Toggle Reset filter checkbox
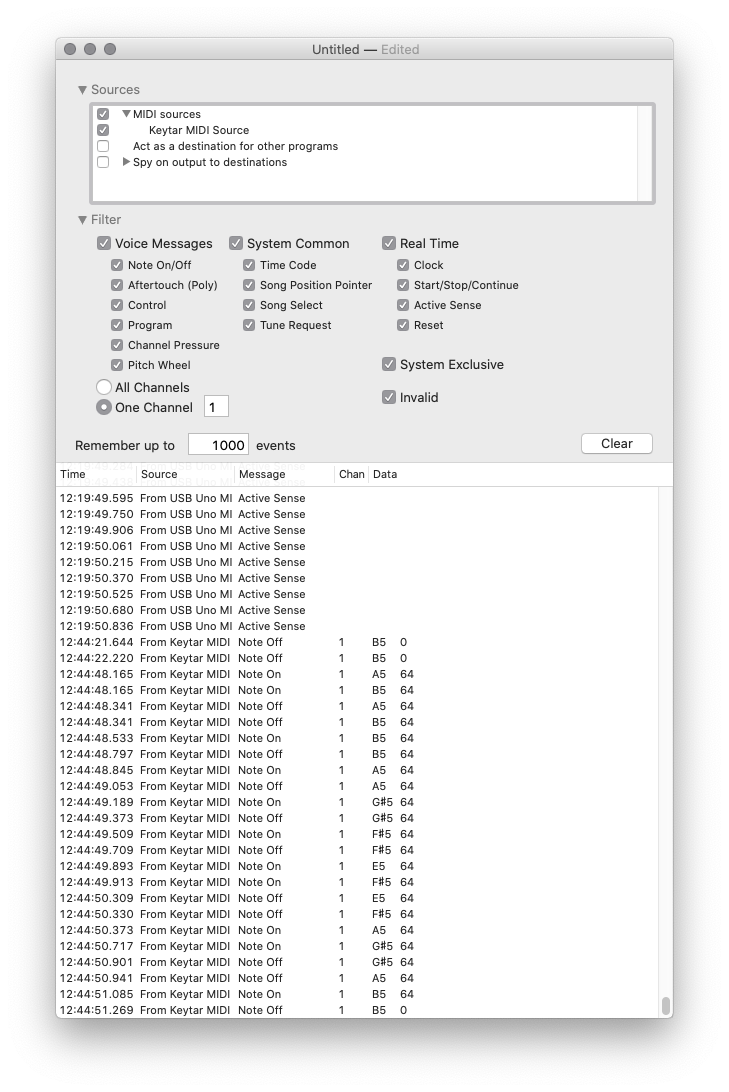Screen dimensions: 729x1092 (x=402, y=325)
